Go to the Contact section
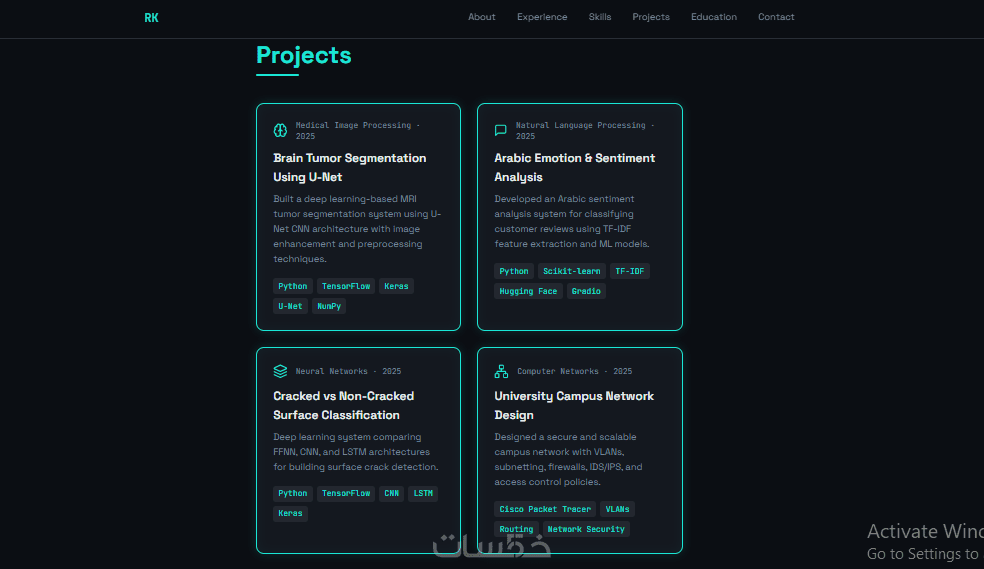The image size is (984, 569). tap(776, 17)
